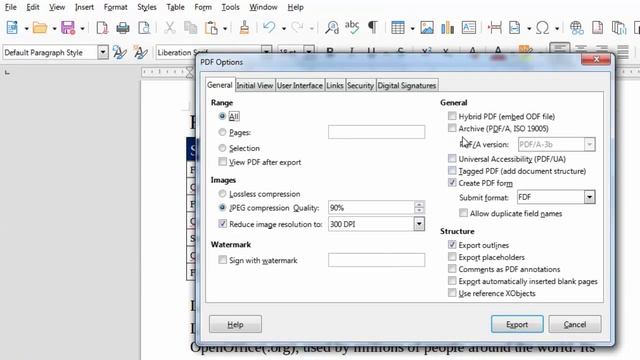Screen dimensions: 640x360
Task: Click the watermark text input field
Action: (x=376, y=260)
